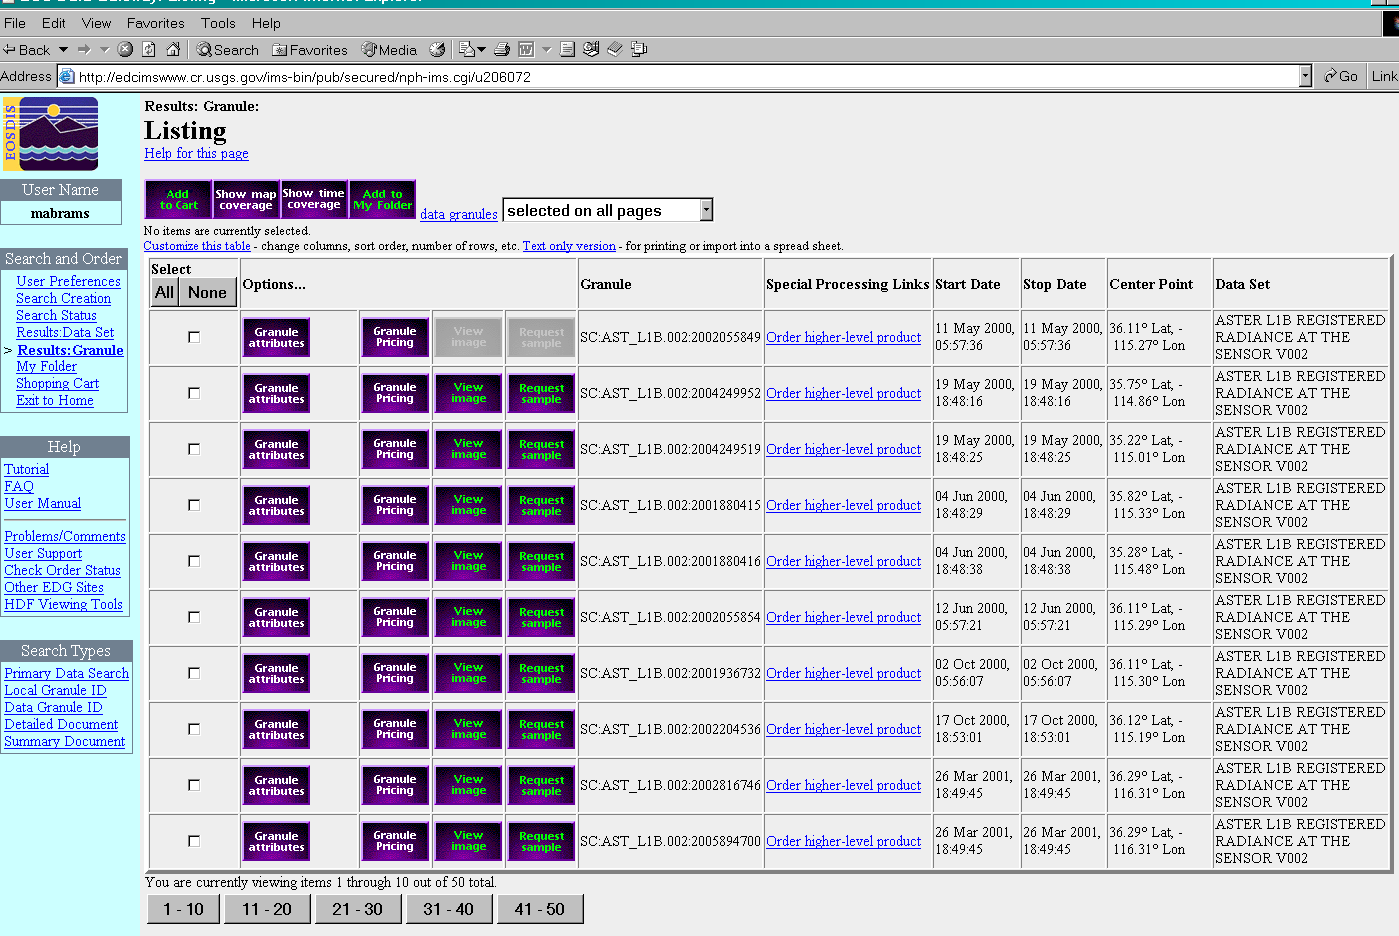Screen dimensions: 1399x936
Task: Open the 'data granules' link
Action: (458, 214)
